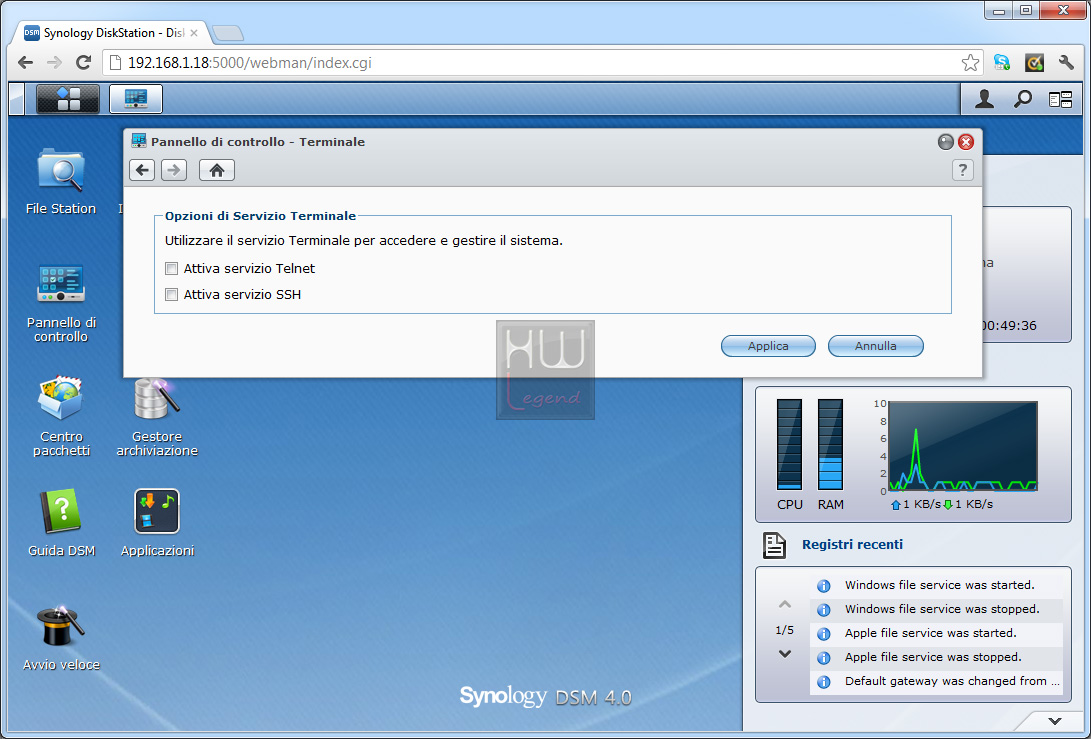Click the show desktop strip left of the main menu button
Screen dimensions: 1091x739
pyautogui.click(x=17, y=99)
